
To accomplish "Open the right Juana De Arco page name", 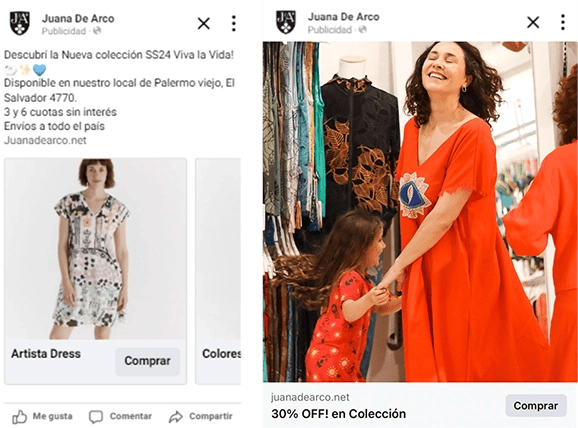I will 344,17.
